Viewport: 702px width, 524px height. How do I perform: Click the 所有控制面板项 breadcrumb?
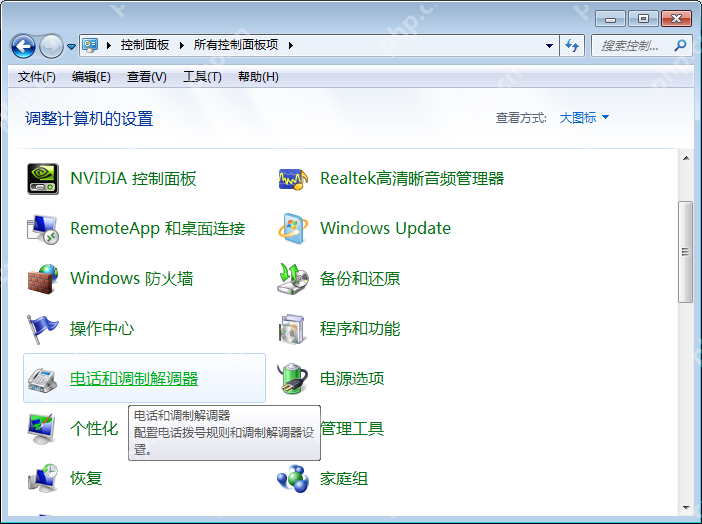tap(236, 45)
